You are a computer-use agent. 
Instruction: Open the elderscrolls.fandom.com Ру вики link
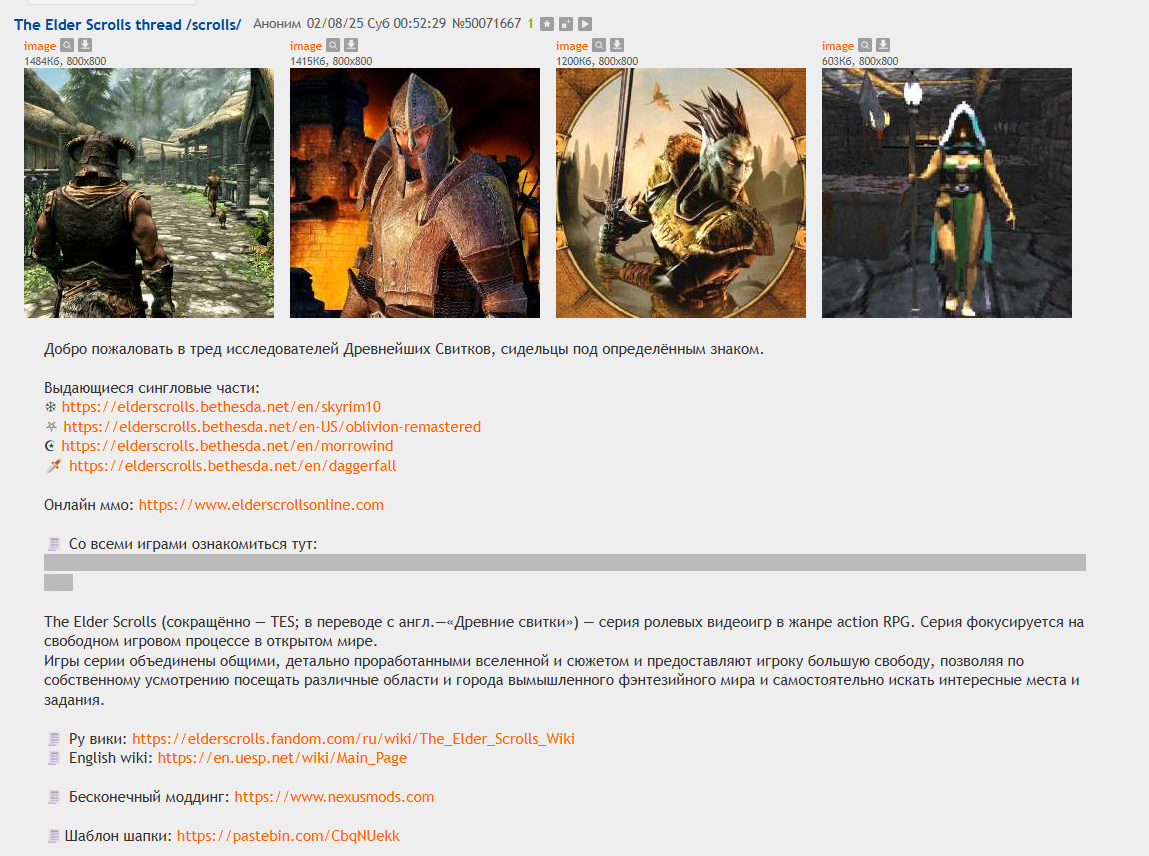(x=353, y=738)
